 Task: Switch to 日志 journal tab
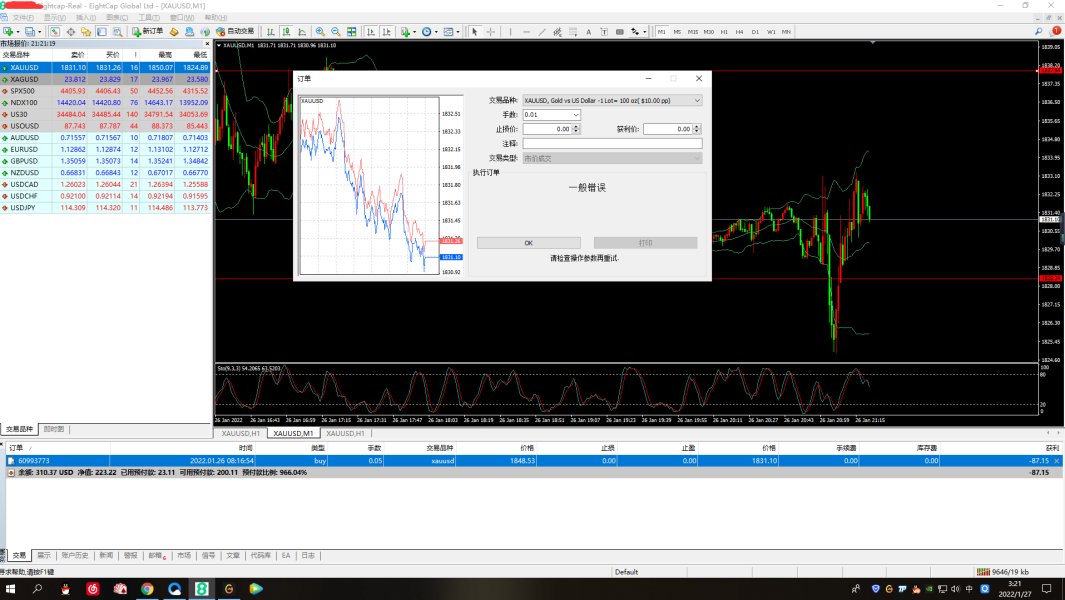tap(308, 555)
